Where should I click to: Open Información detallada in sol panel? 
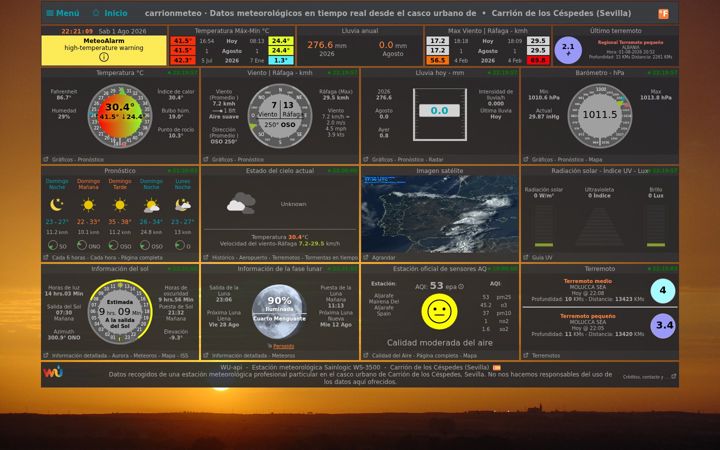tap(79, 356)
